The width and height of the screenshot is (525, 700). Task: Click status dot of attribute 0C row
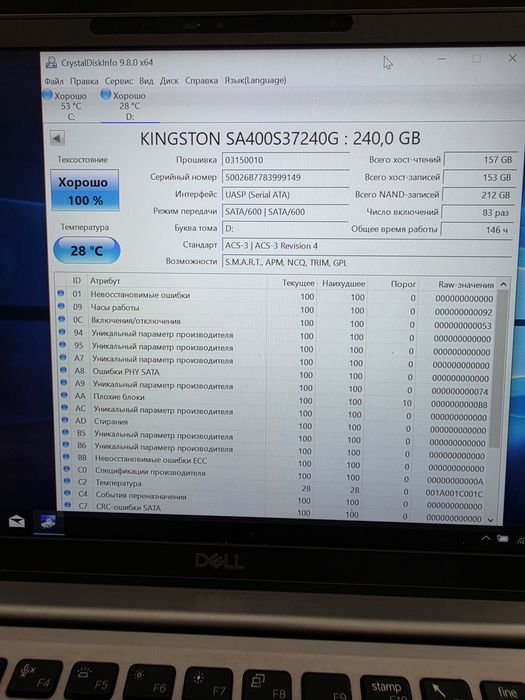(x=62, y=319)
